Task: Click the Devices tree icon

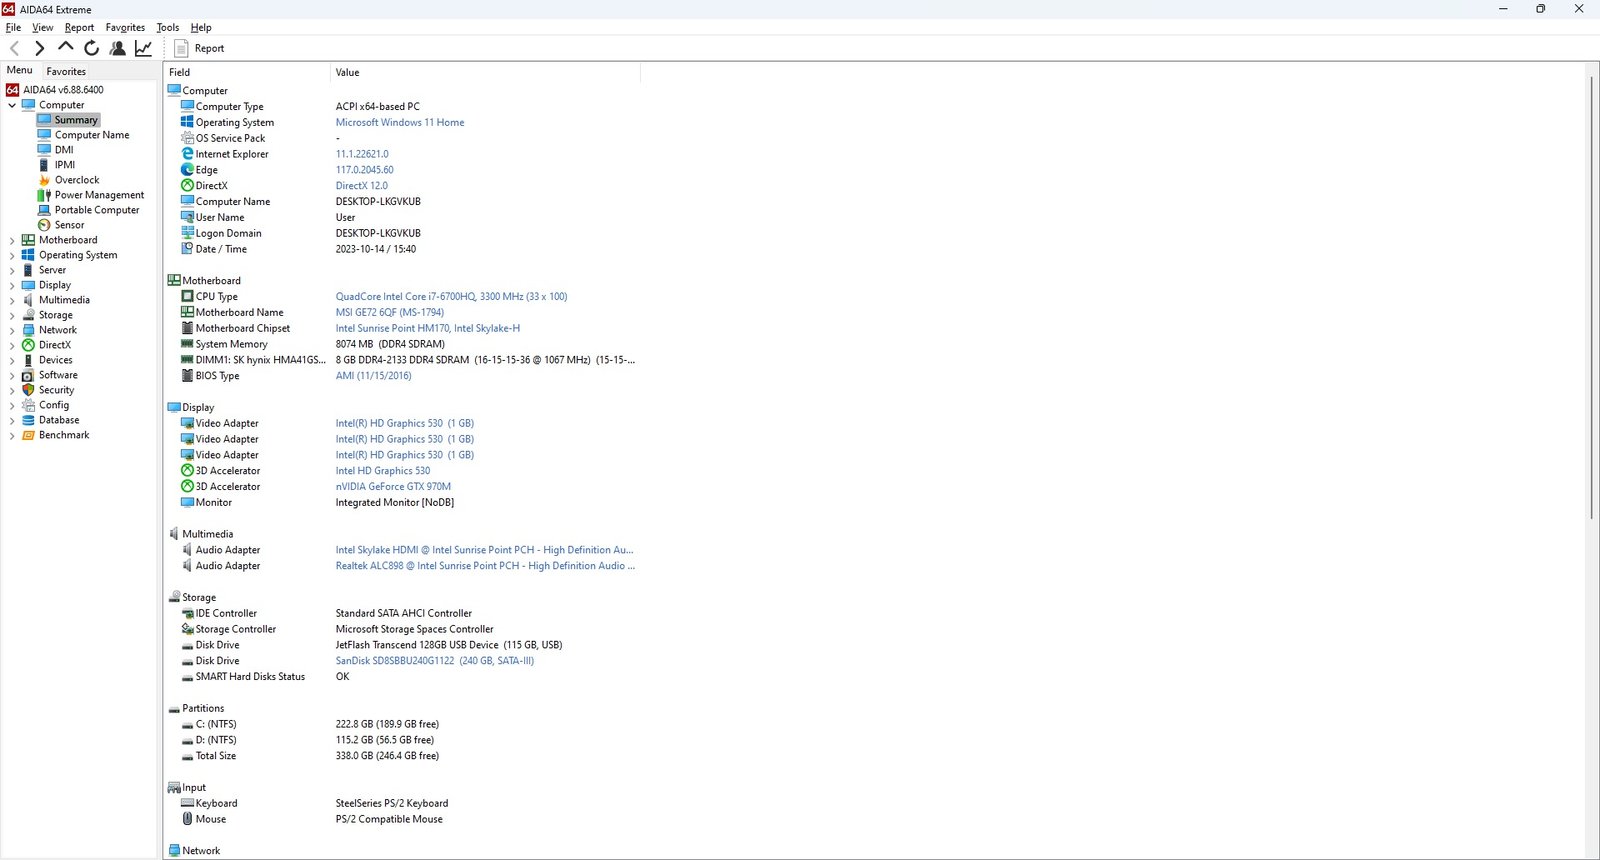Action: 28,360
